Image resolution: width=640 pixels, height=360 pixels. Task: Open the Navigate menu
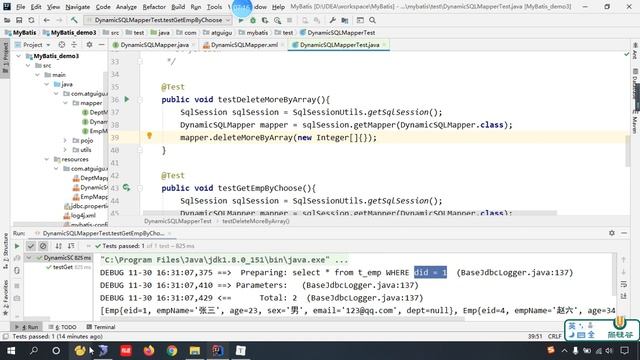pos(78,7)
